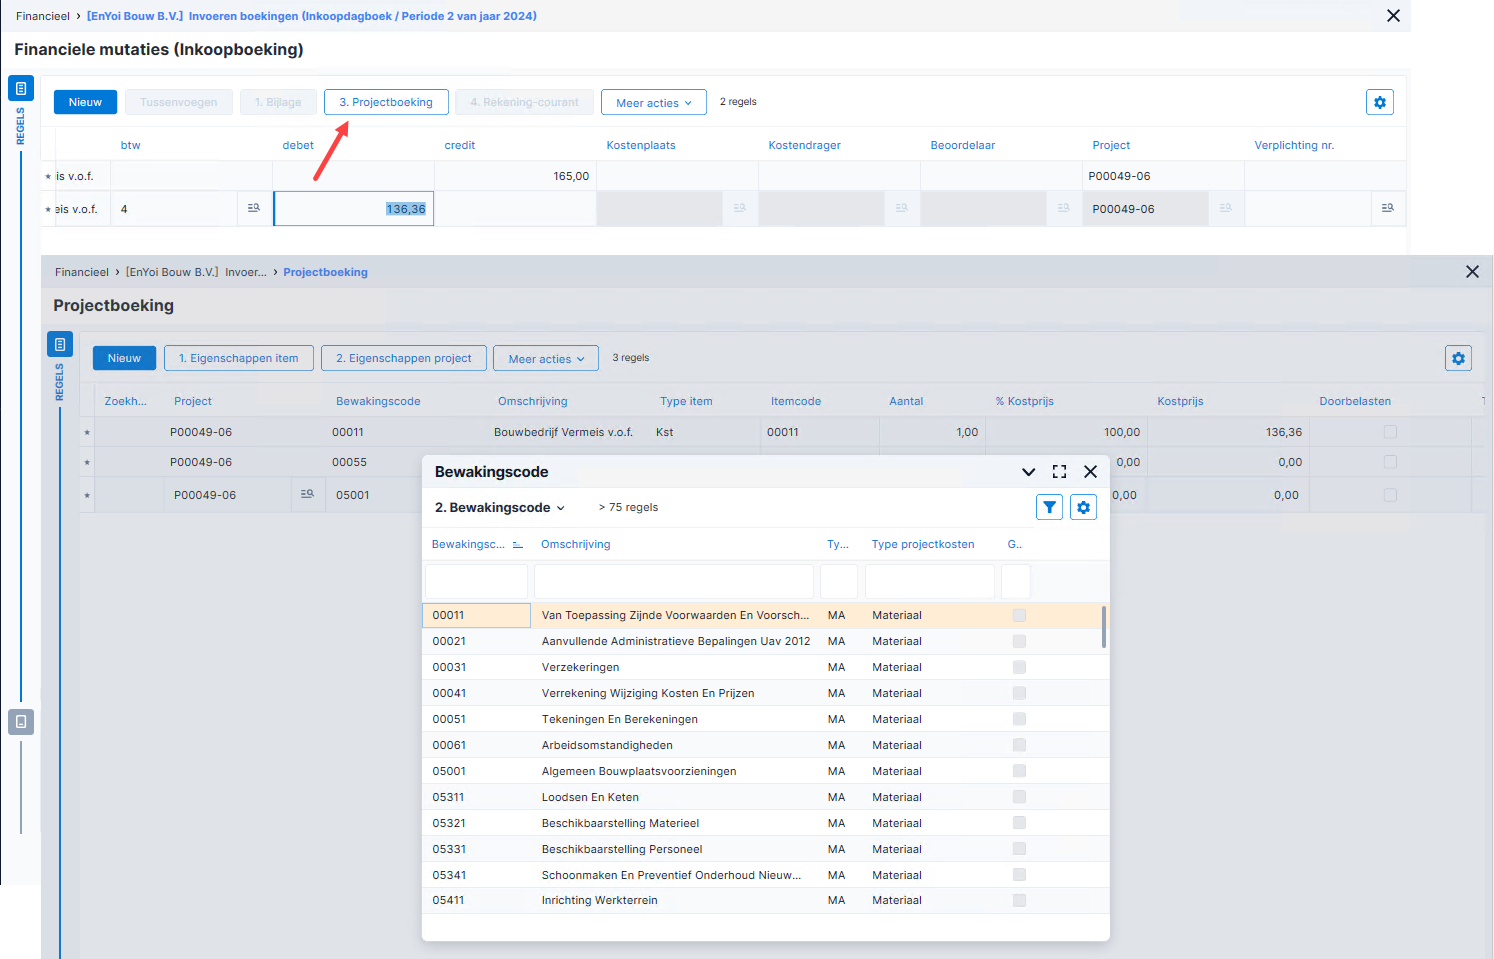This screenshot has height=959, width=1494.
Task: Click the Omschrijving filter field in popup
Action: coord(674,581)
